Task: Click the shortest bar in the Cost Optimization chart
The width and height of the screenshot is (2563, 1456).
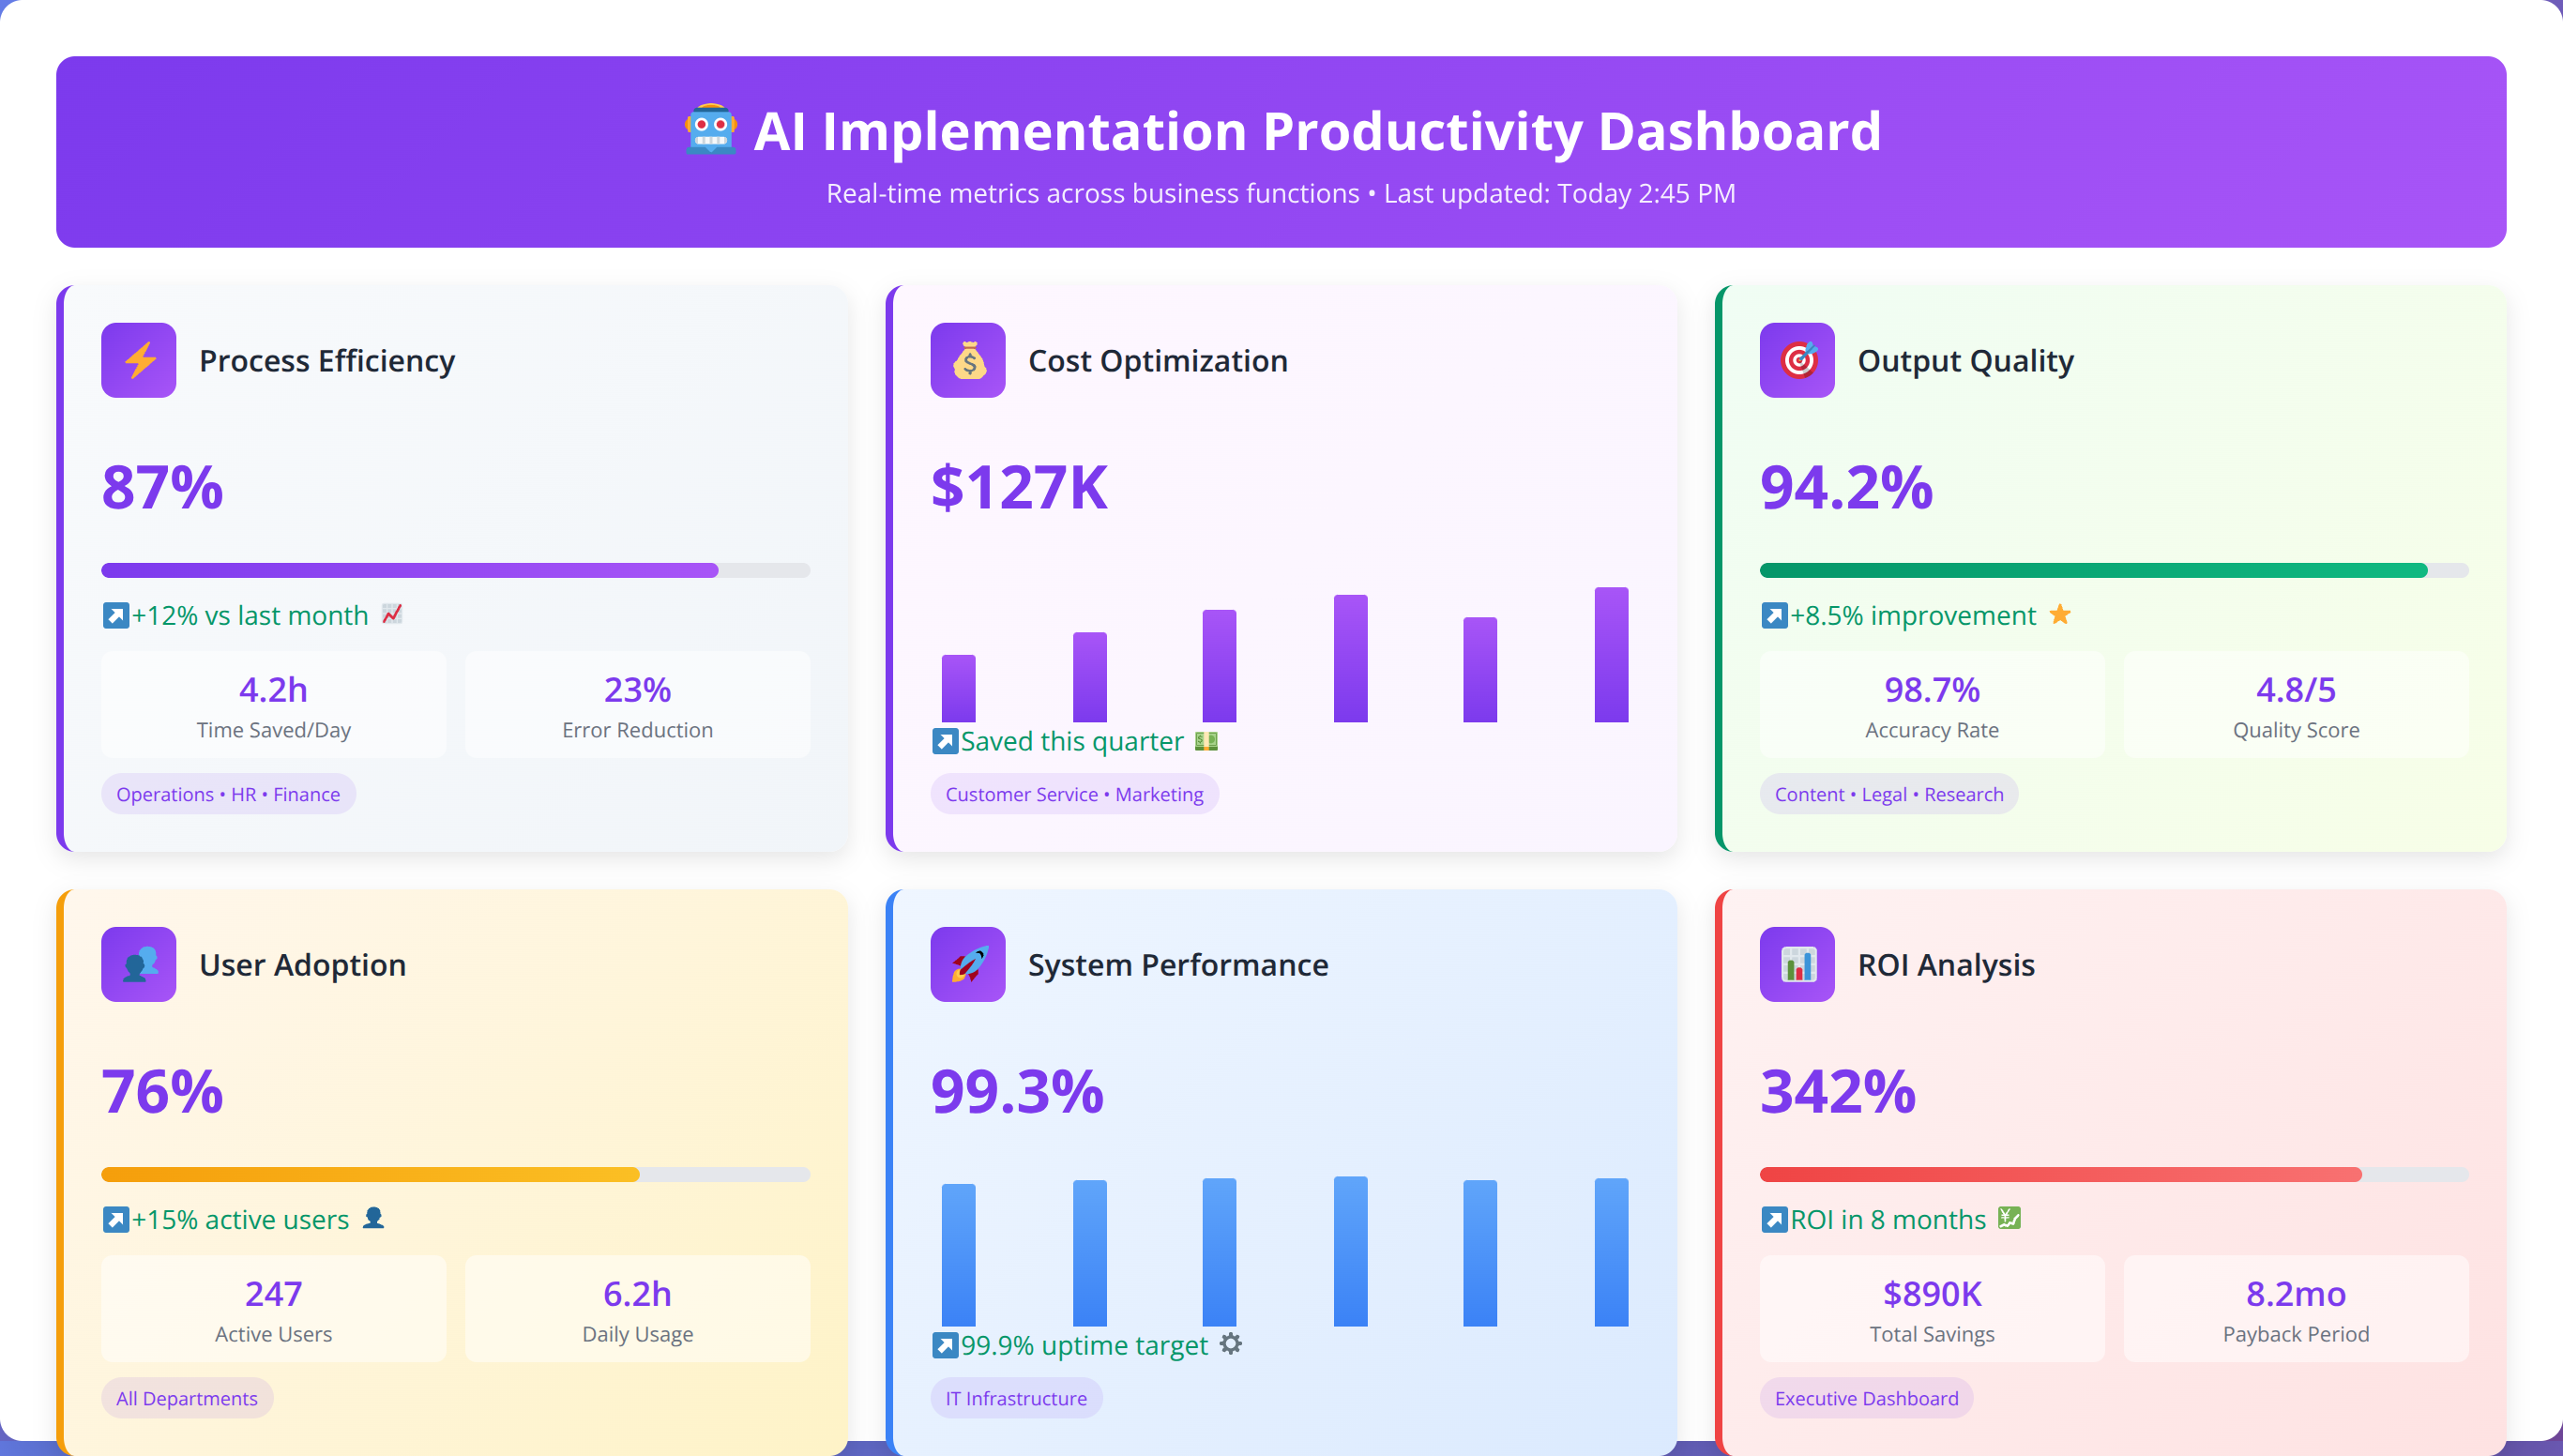Action: point(958,688)
